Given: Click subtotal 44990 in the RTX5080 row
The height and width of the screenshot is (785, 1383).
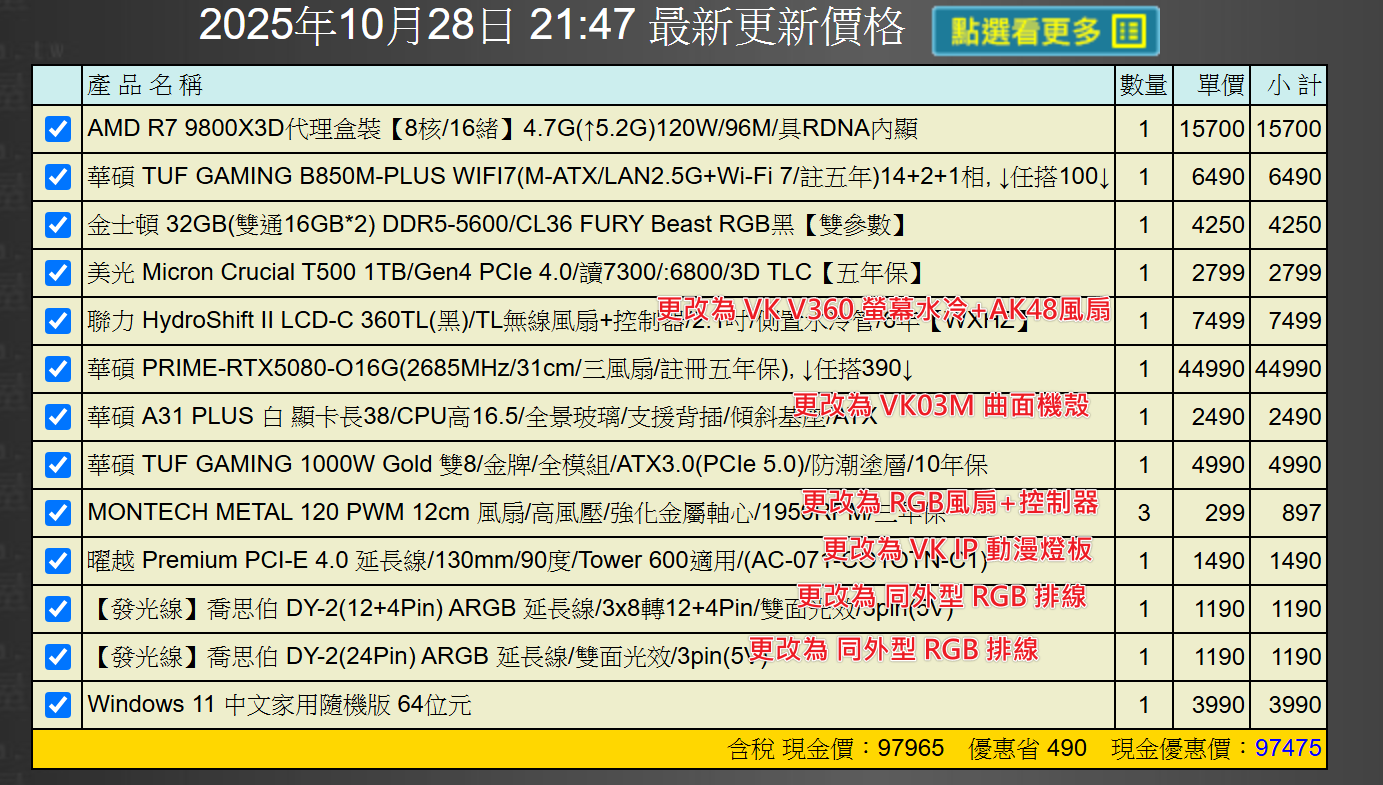Looking at the screenshot, I should (x=1288, y=370).
